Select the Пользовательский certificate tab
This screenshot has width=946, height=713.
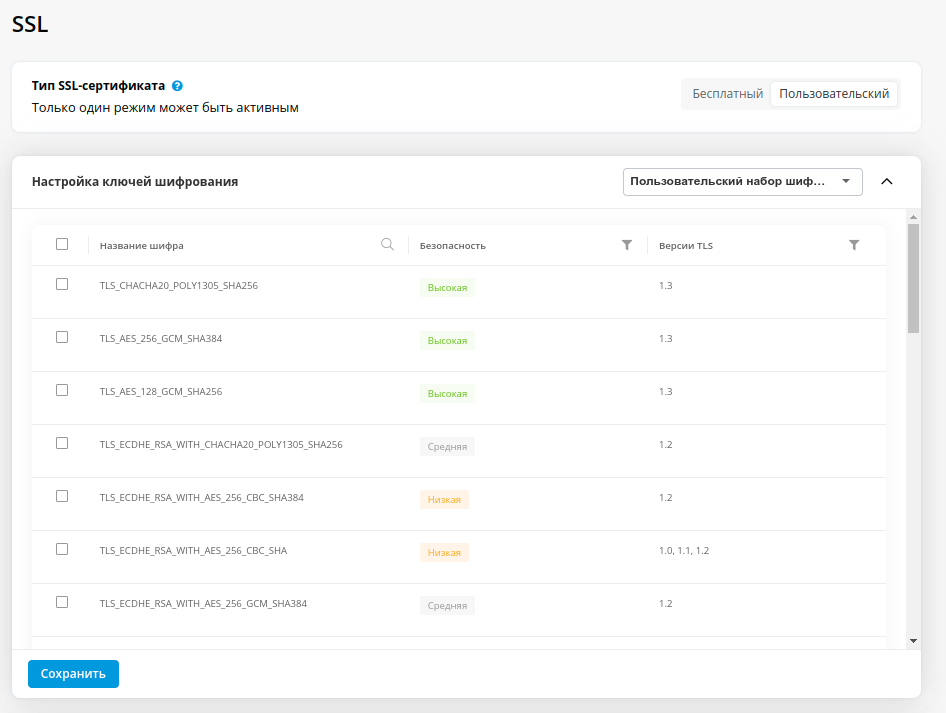click(x=834, y=94)
